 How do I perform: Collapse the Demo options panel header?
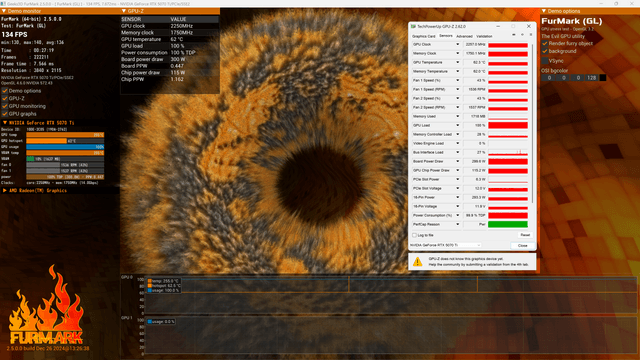click(x=544, y=11)
